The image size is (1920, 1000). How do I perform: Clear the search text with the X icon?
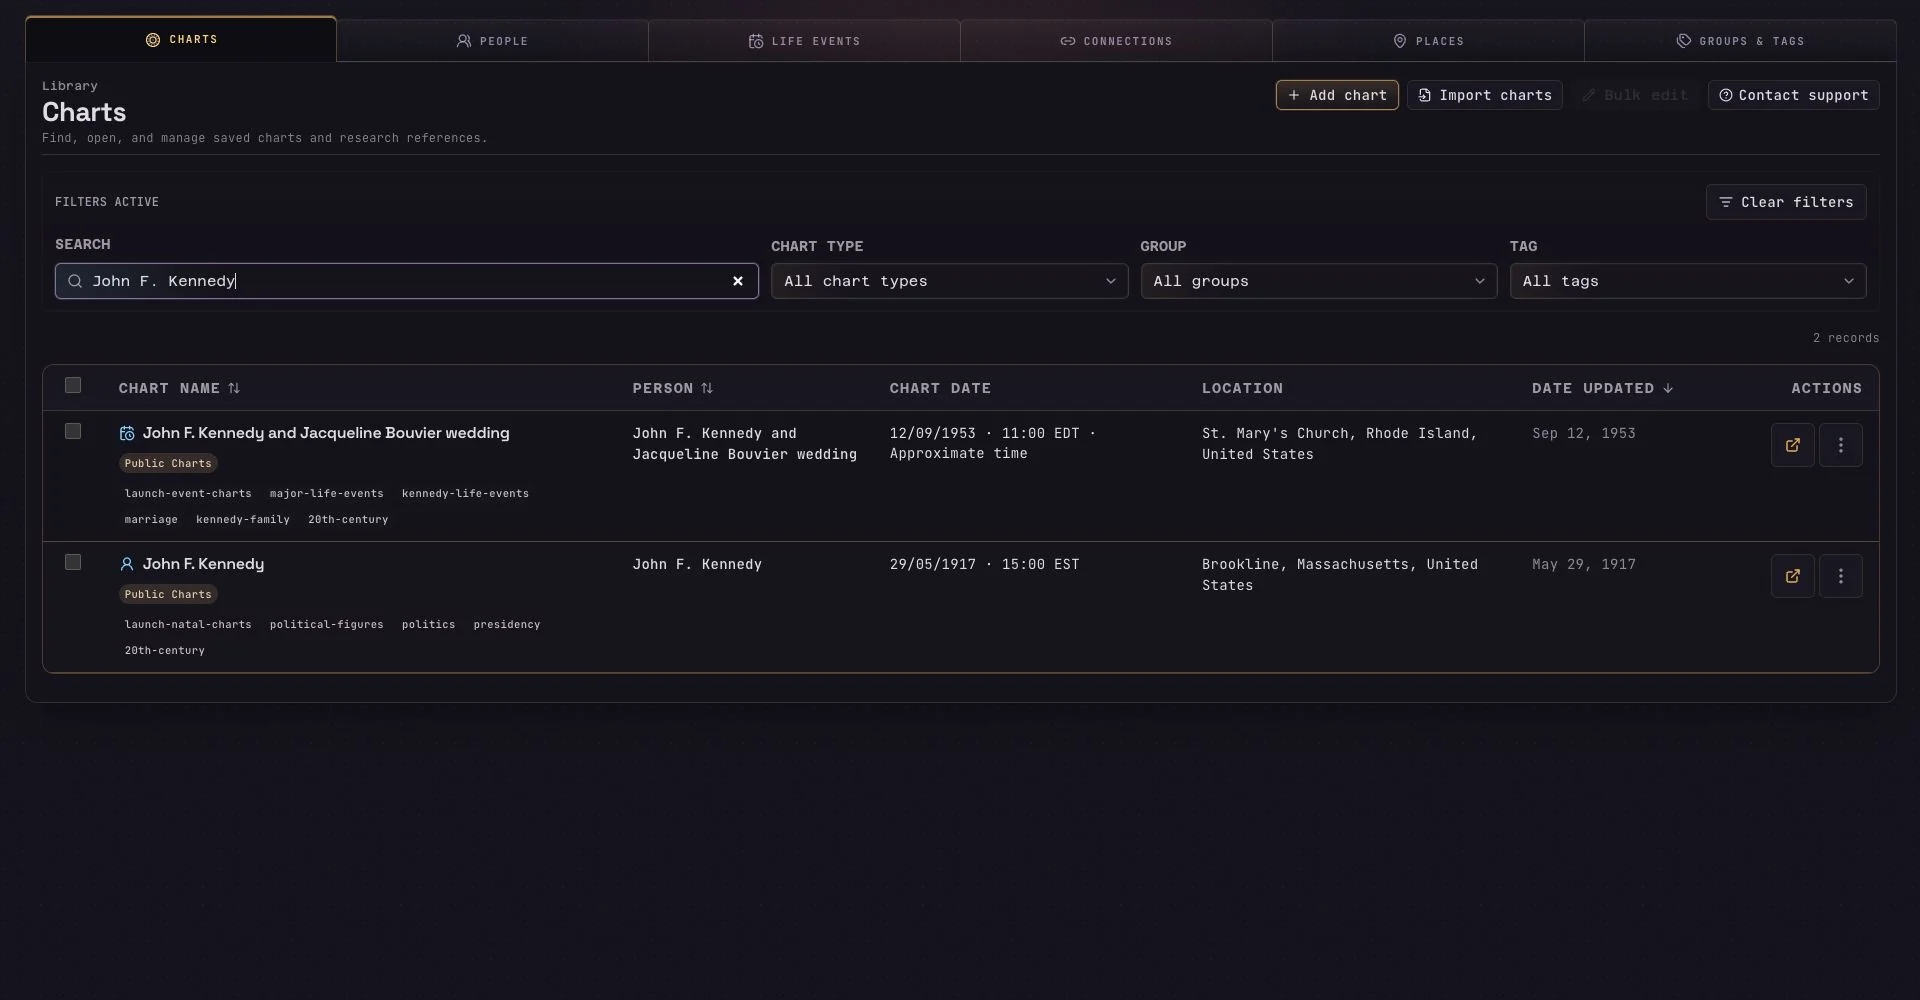[x=738, y=281]
